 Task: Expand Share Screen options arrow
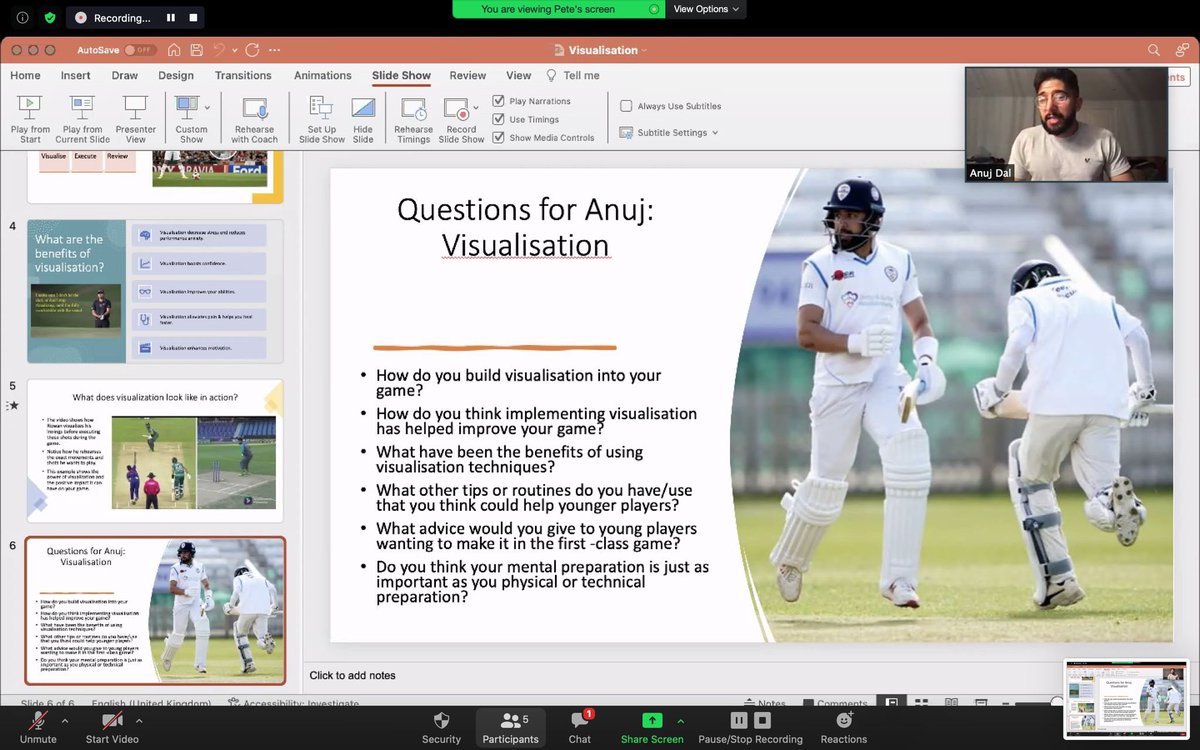(x=680, y=720)
